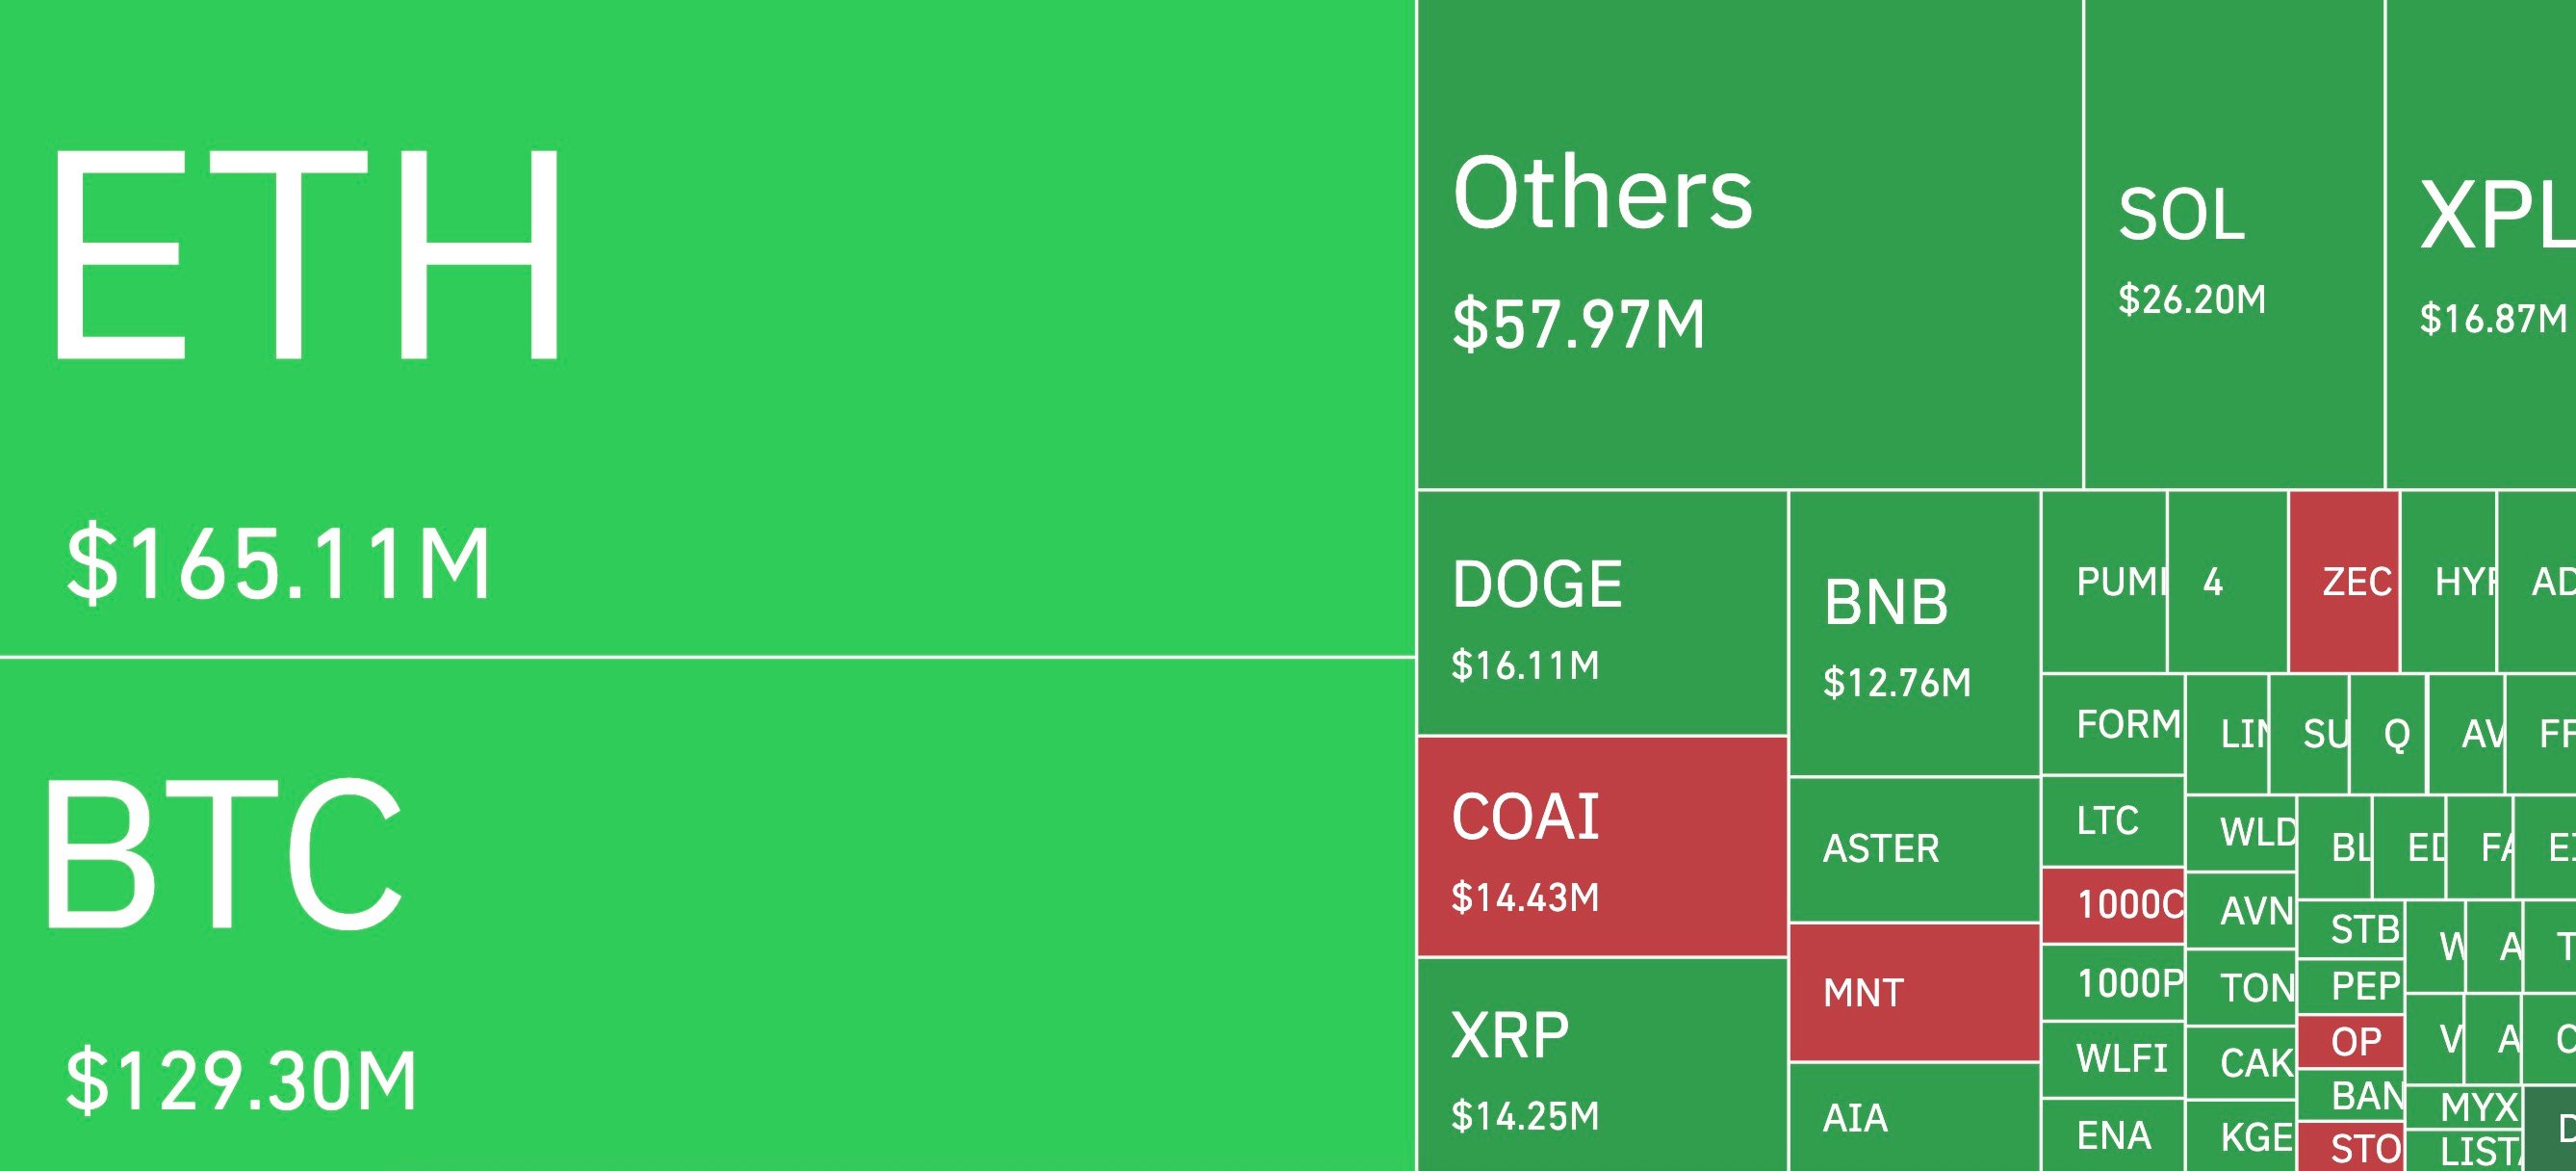Select the WLD cell
This screenshot has height=1171, width=2576.
[2241, 832]
